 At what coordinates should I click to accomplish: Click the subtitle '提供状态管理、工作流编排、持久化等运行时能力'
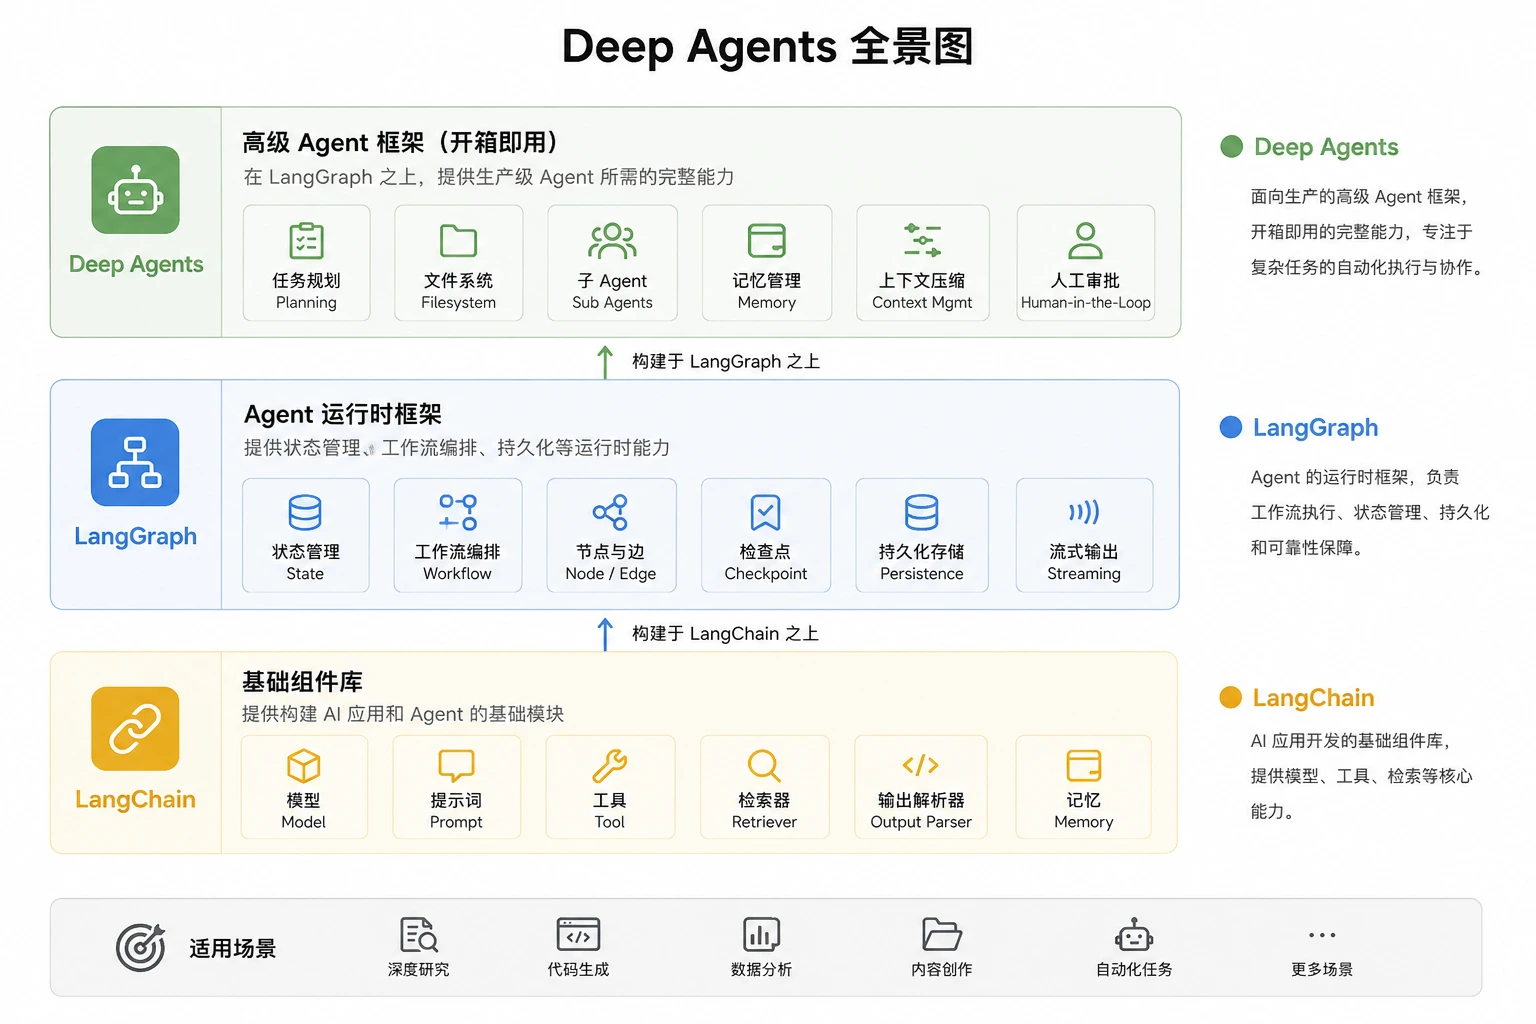click(x=457, y=447)
